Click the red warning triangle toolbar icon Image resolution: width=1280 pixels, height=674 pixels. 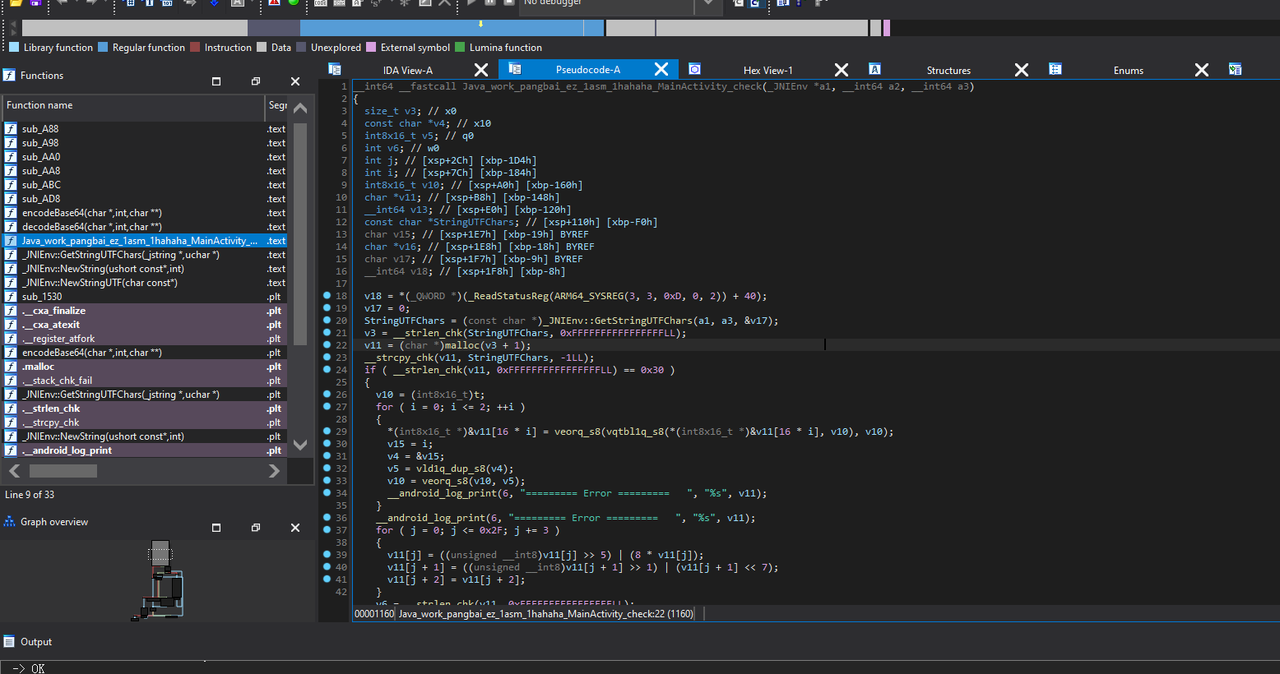pos(275,3)
